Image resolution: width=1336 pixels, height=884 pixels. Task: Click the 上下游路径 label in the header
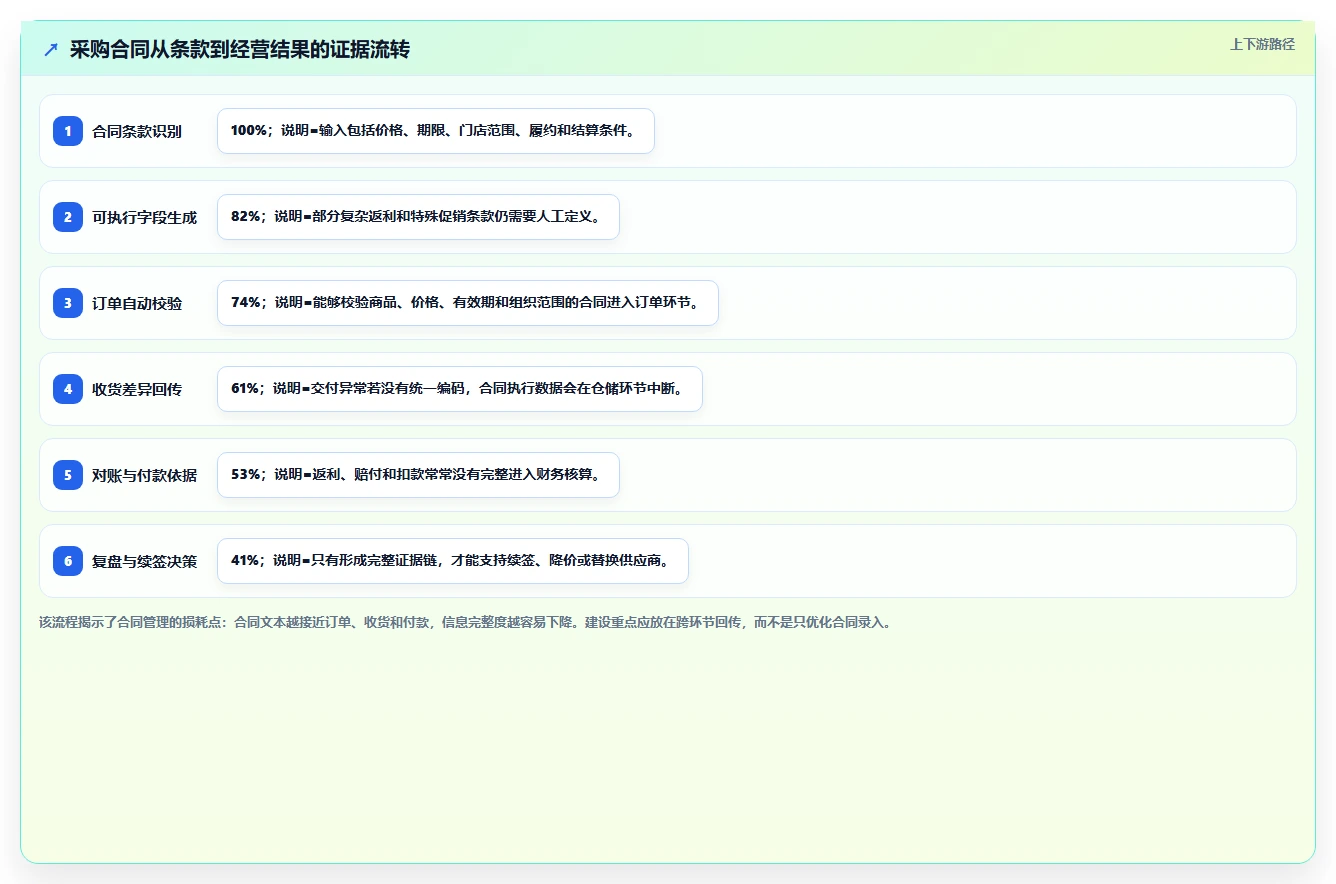pyautogui.click(x=1262, y=44)
